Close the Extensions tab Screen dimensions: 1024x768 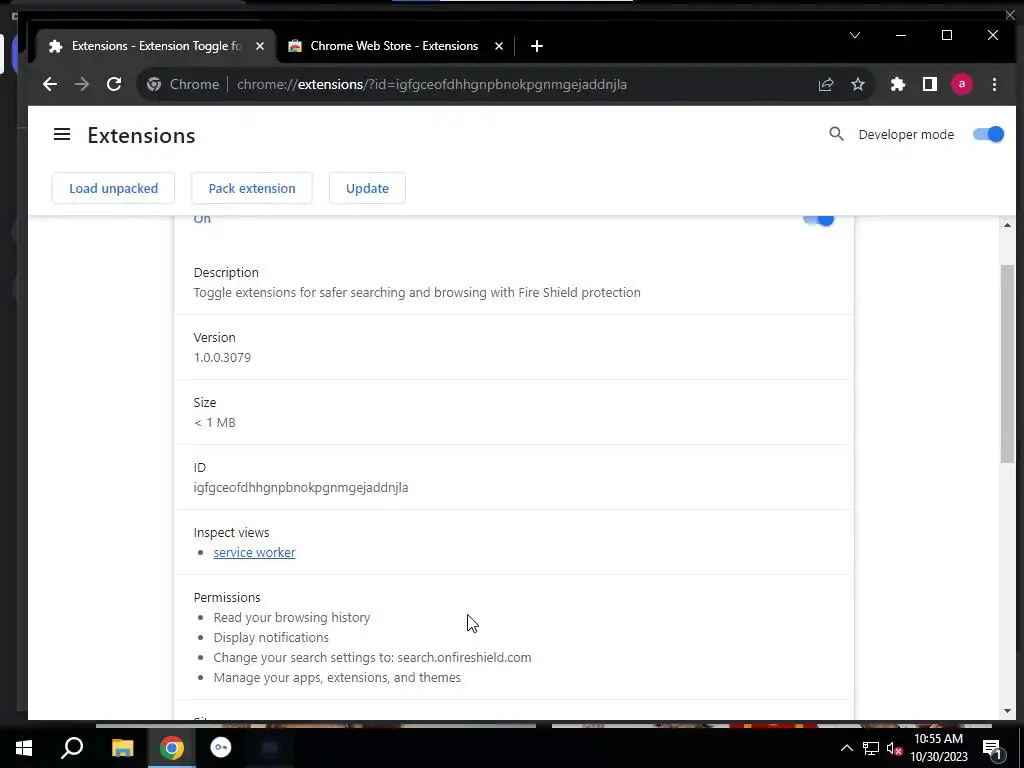click(260, 46)
